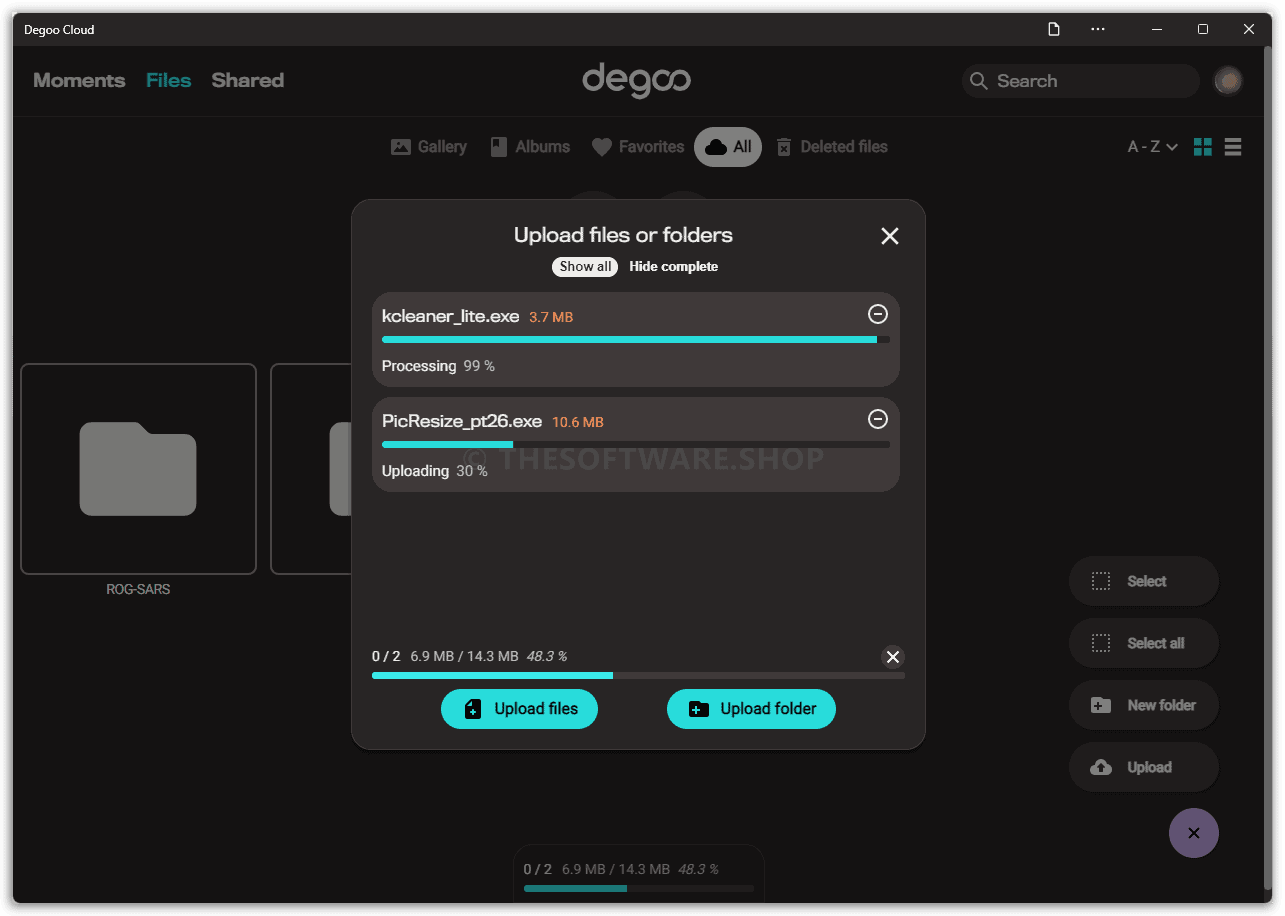Click the search magnifier icon

(x=979, y=81)
